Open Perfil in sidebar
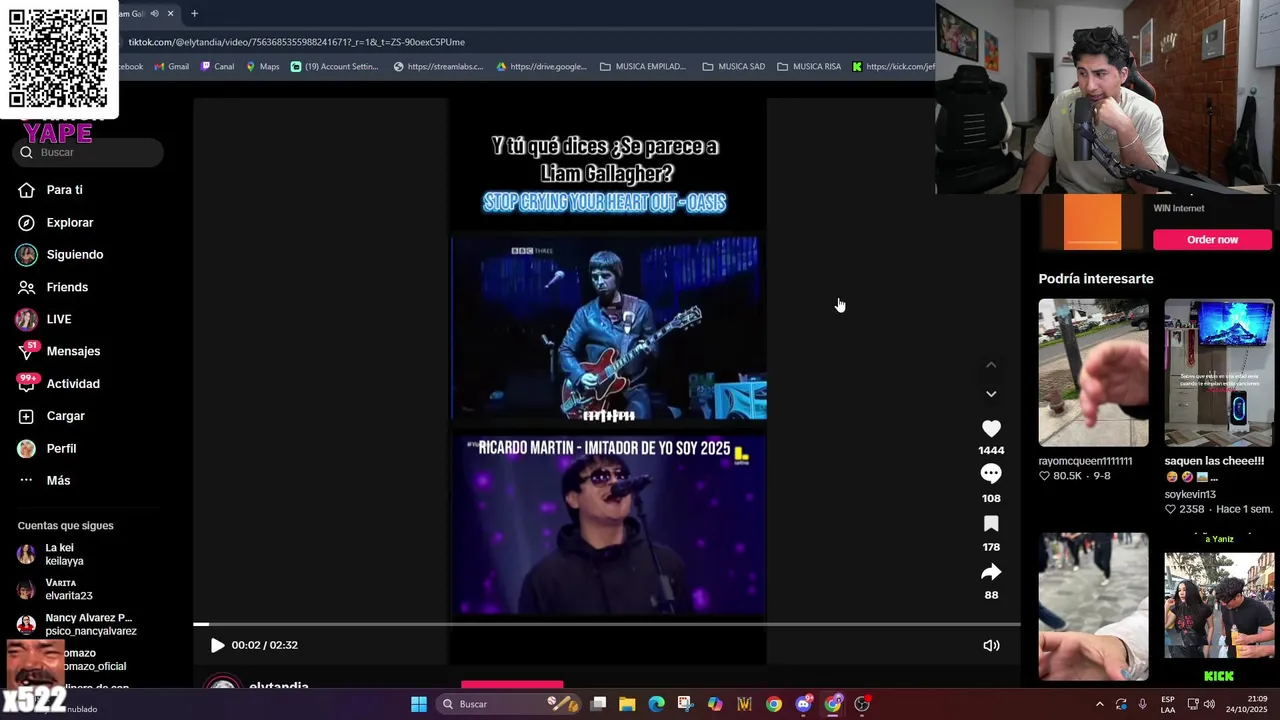 click(x=61, y=448)
